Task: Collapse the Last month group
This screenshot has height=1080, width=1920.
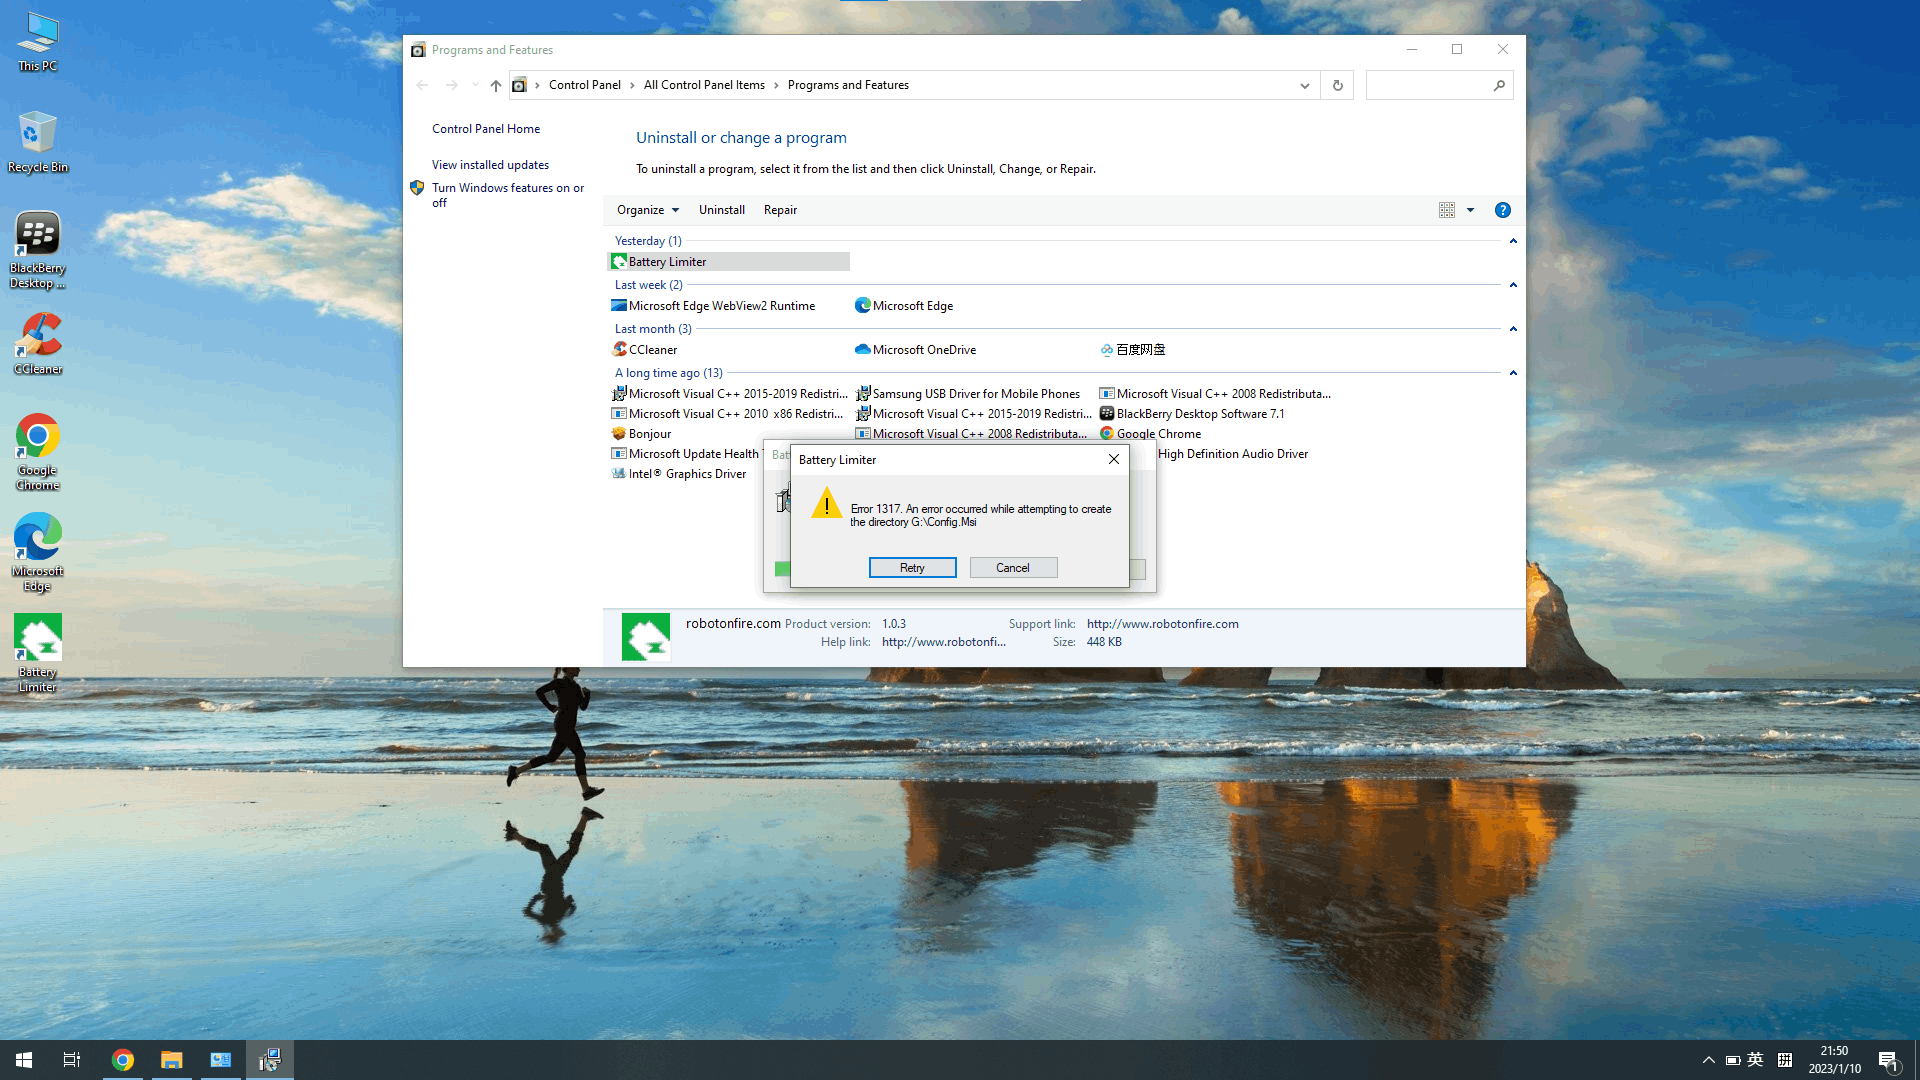Action: [x=1513, y=329]
